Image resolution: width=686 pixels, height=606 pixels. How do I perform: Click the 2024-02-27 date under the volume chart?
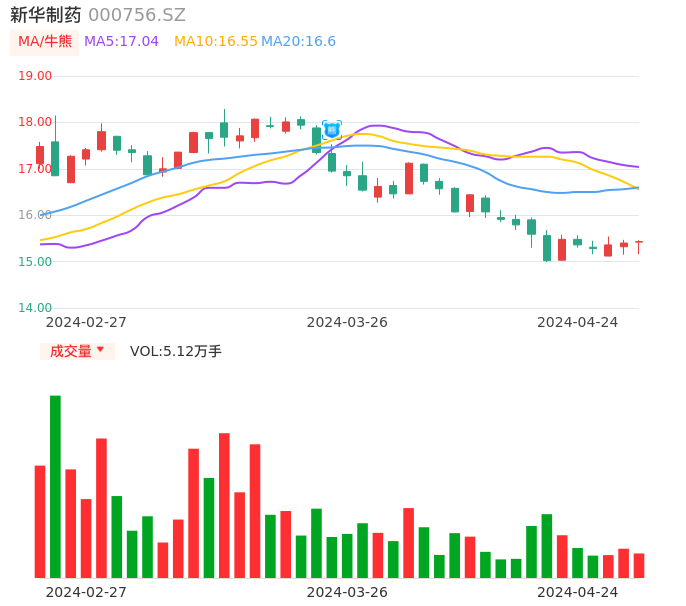[x=86, y=592]
